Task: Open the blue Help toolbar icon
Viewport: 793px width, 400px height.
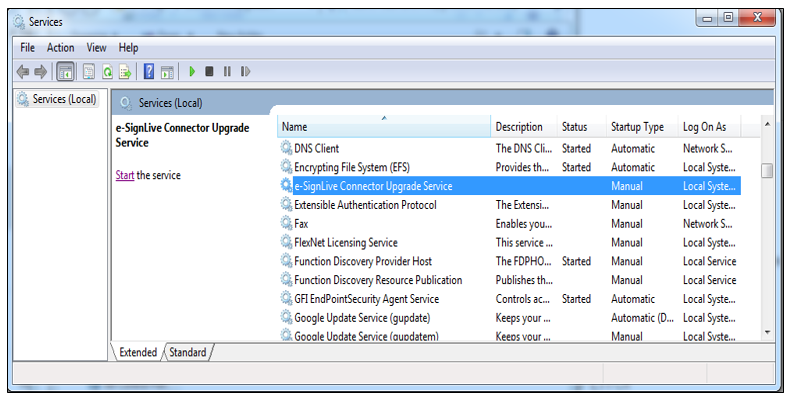Action: pyautogui.click(x=149, y=72)
